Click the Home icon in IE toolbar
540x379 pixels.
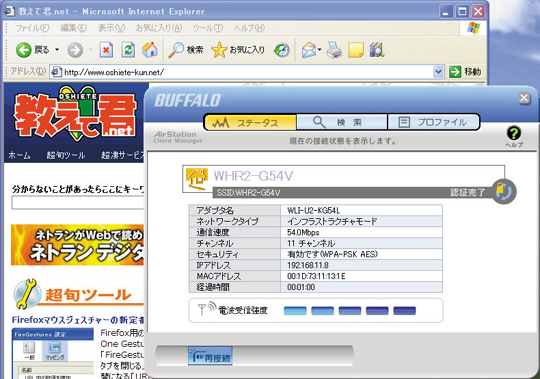pos(150,50)
